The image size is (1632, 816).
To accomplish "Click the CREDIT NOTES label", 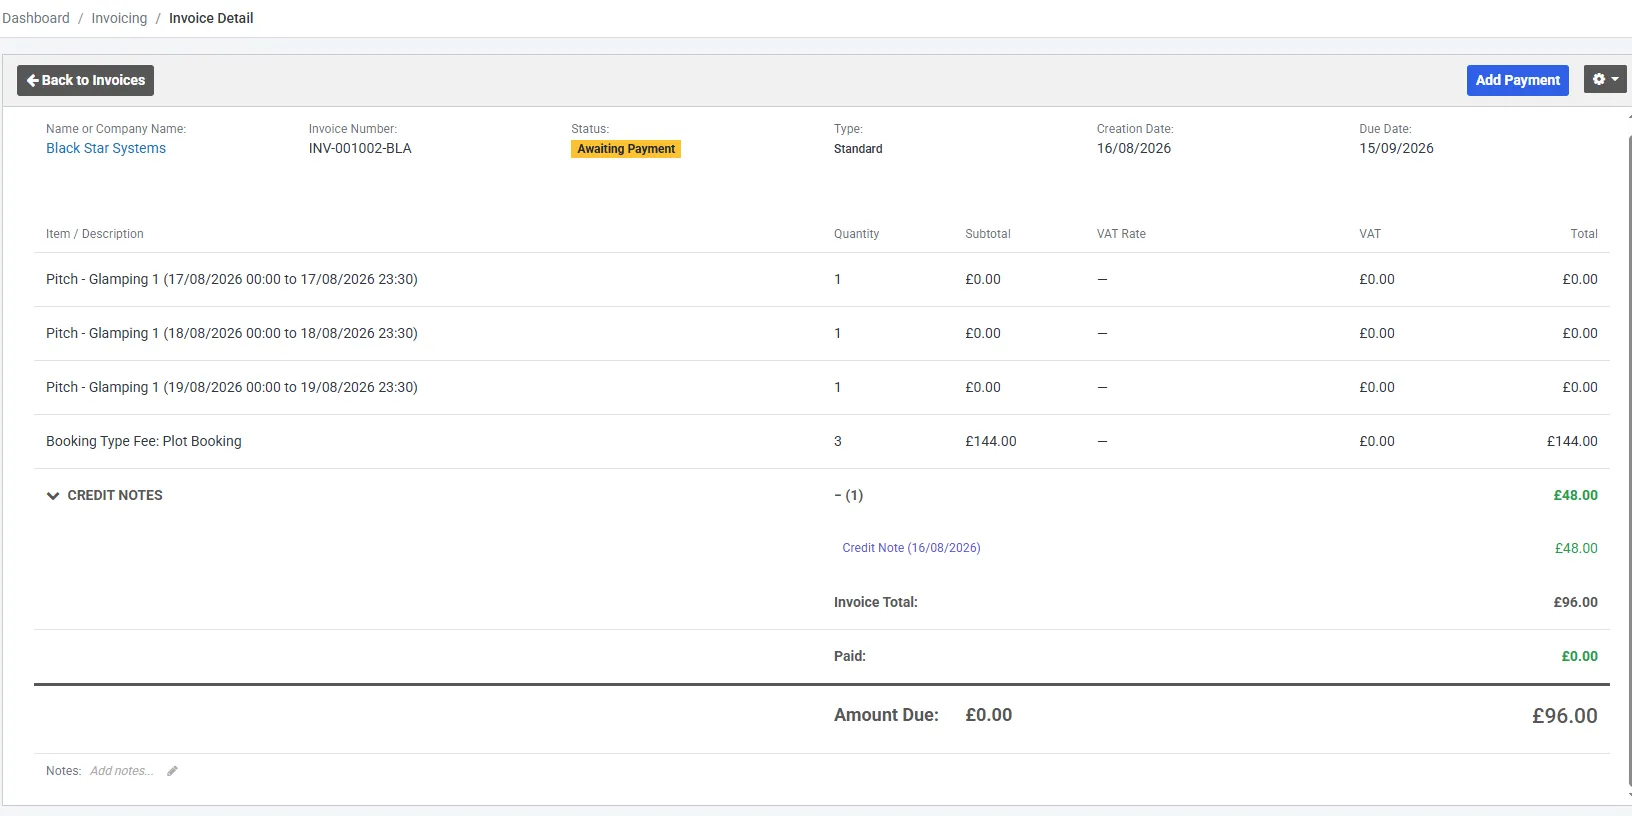I will pyautogui.click(x=115, y=495).
